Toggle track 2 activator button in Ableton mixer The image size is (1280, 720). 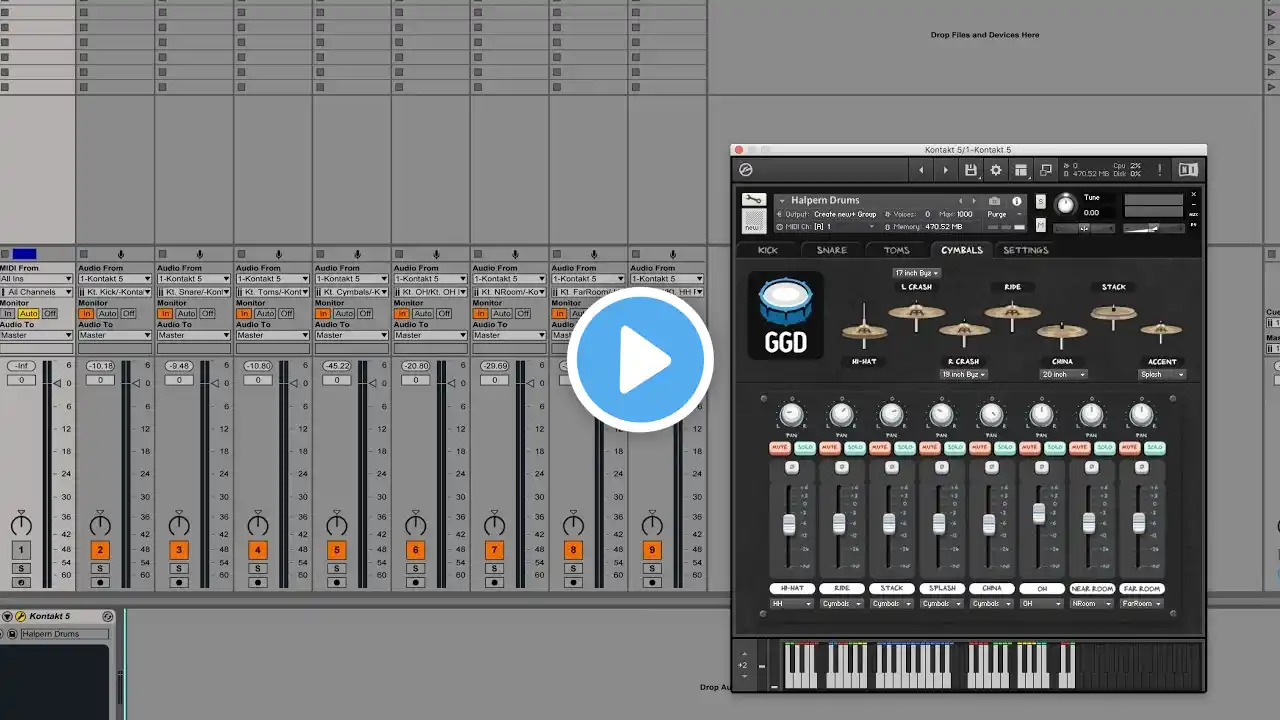click(100, 550)
